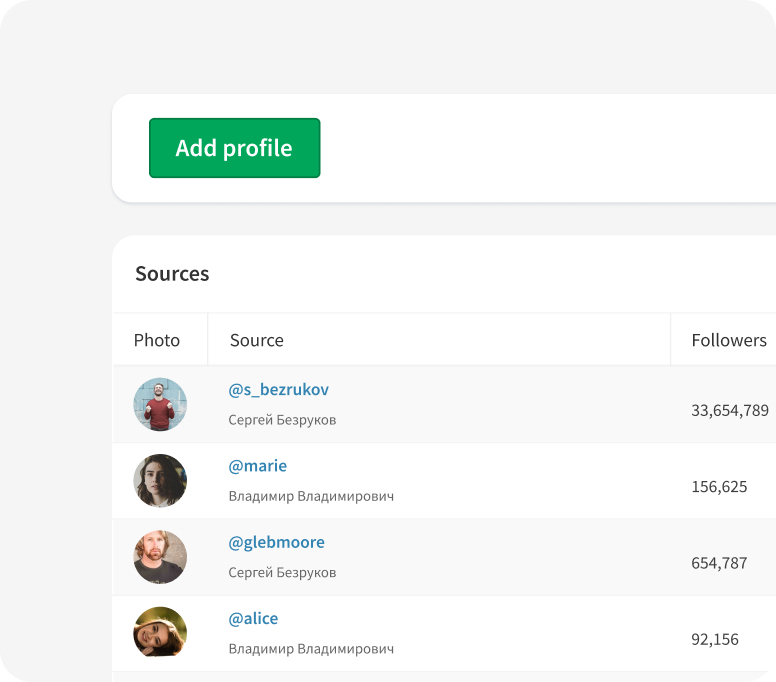Go to the @glebmoore profile link
Image resolution: width=776 pixels, height=682 pixels.
[277, 542]
